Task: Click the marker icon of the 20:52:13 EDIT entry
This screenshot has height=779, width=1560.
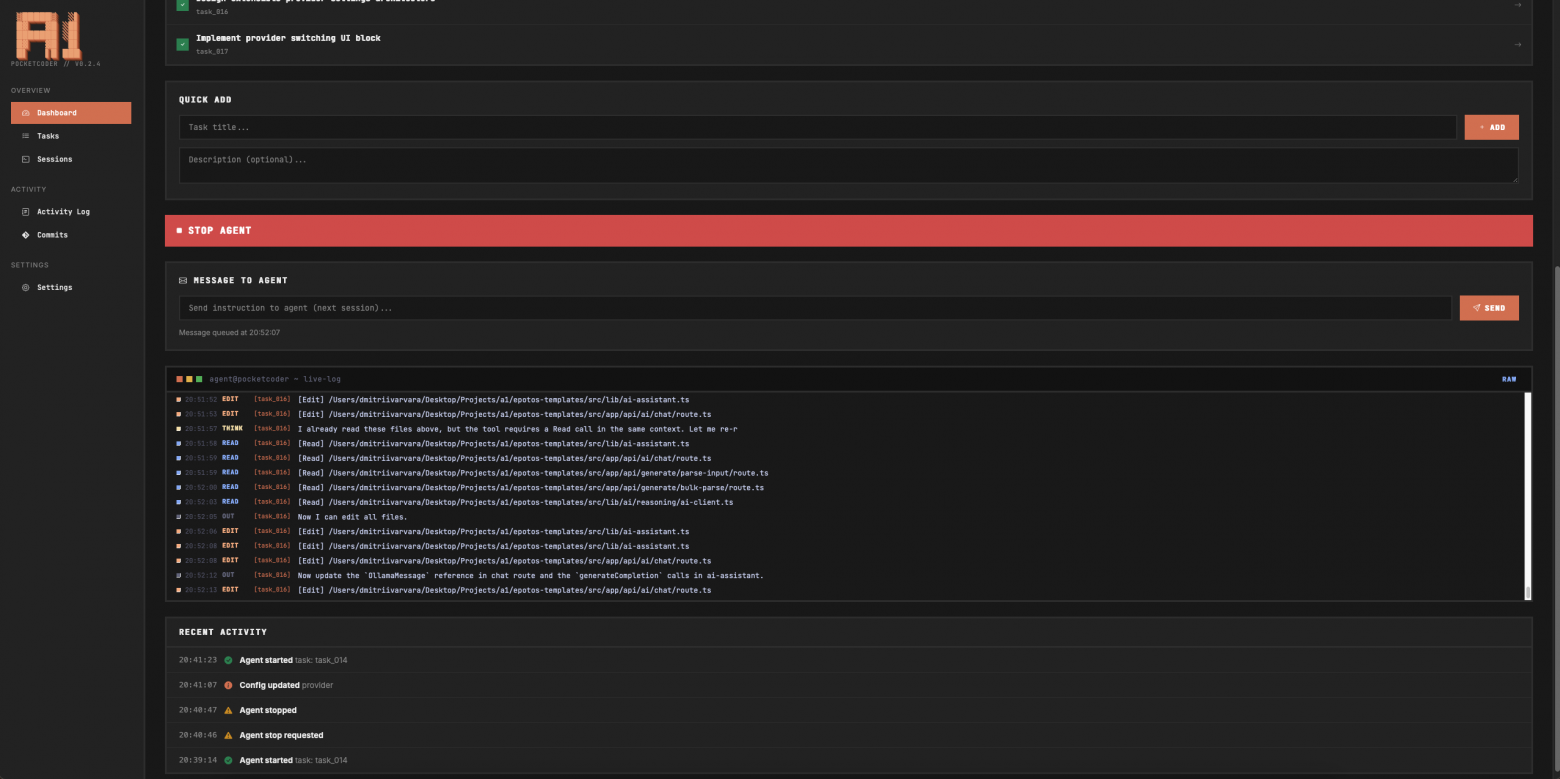Action: pos(179,590)
